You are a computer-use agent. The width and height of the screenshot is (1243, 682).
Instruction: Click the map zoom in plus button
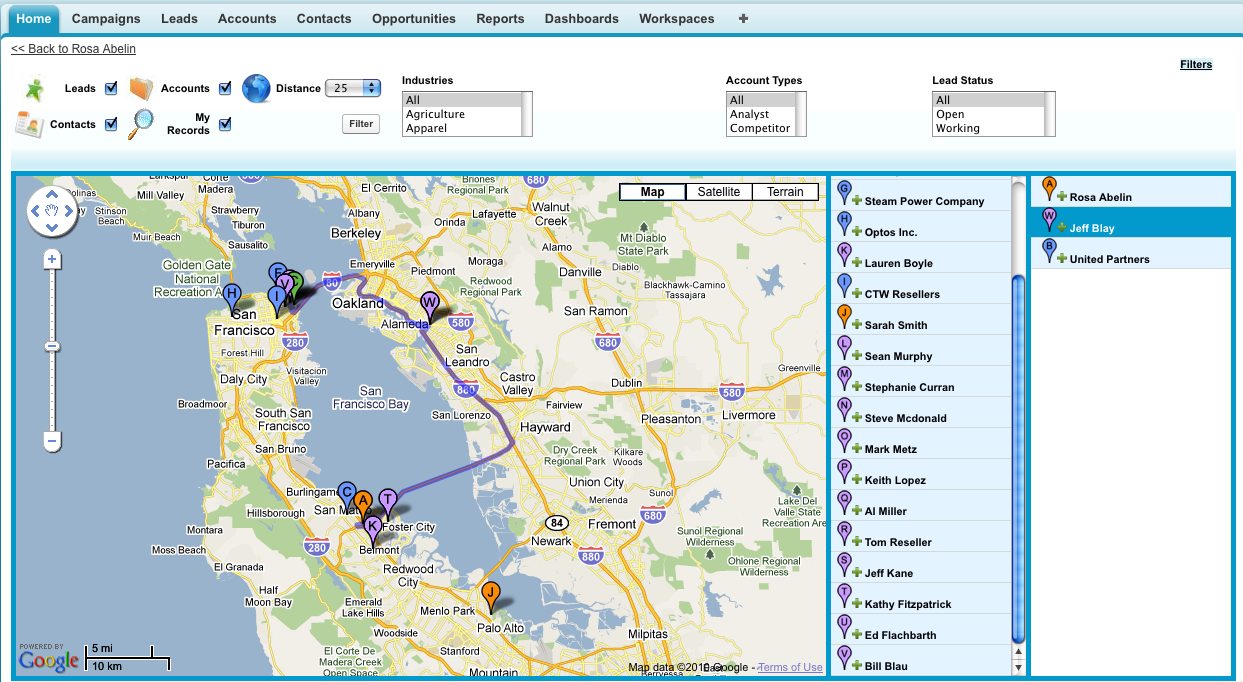tap(53, 260)
